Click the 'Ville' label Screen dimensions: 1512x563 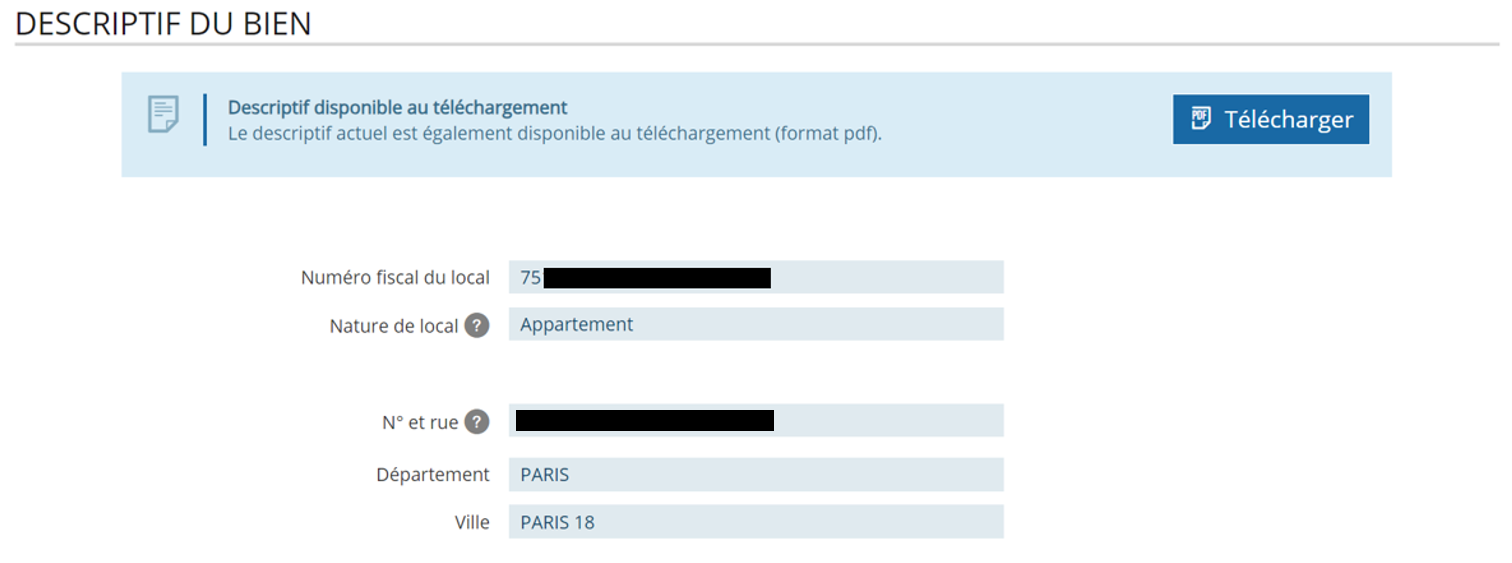point(472,522)
